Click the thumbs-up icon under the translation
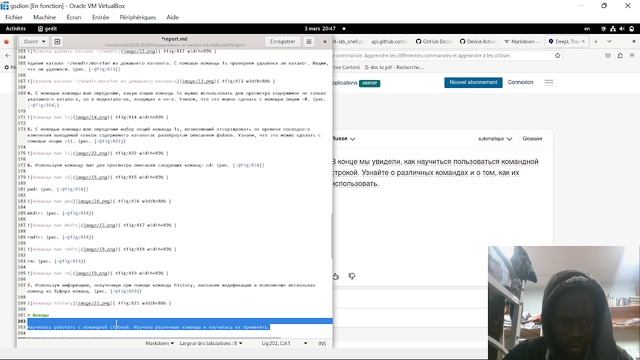This screenshot has width=640, height=360. [336, 276]
